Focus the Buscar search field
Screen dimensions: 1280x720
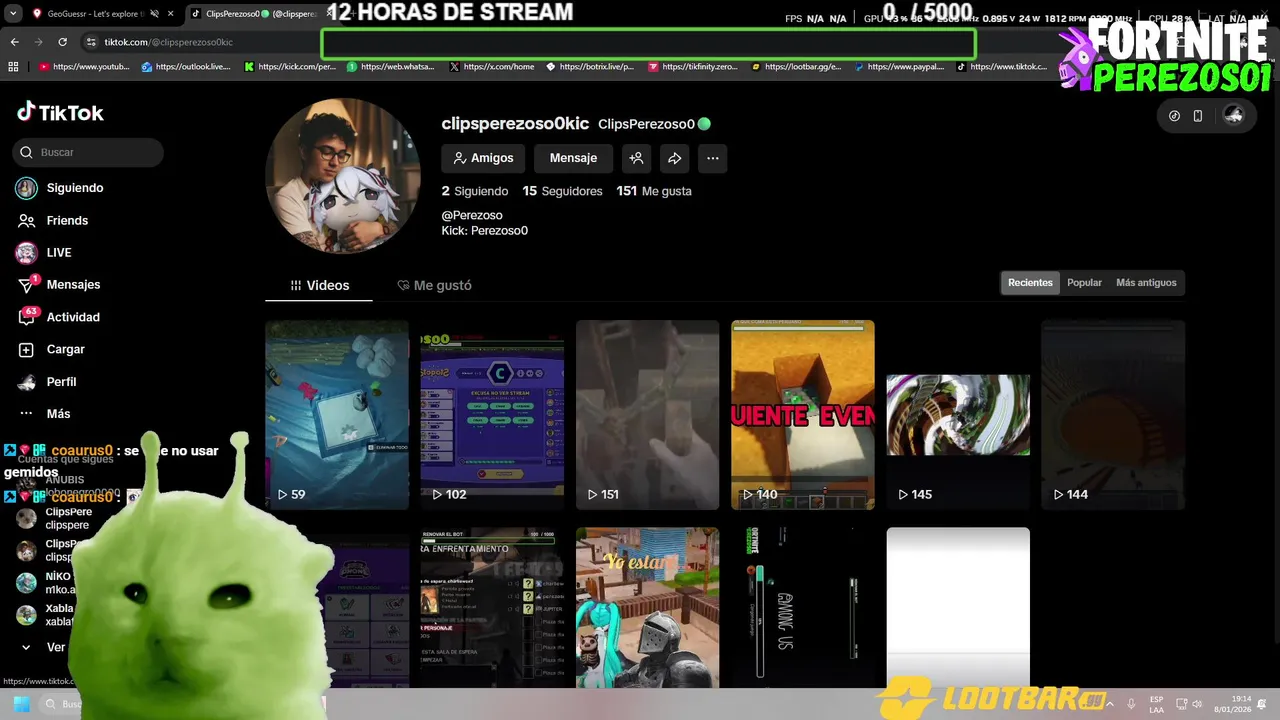(88, 152)
